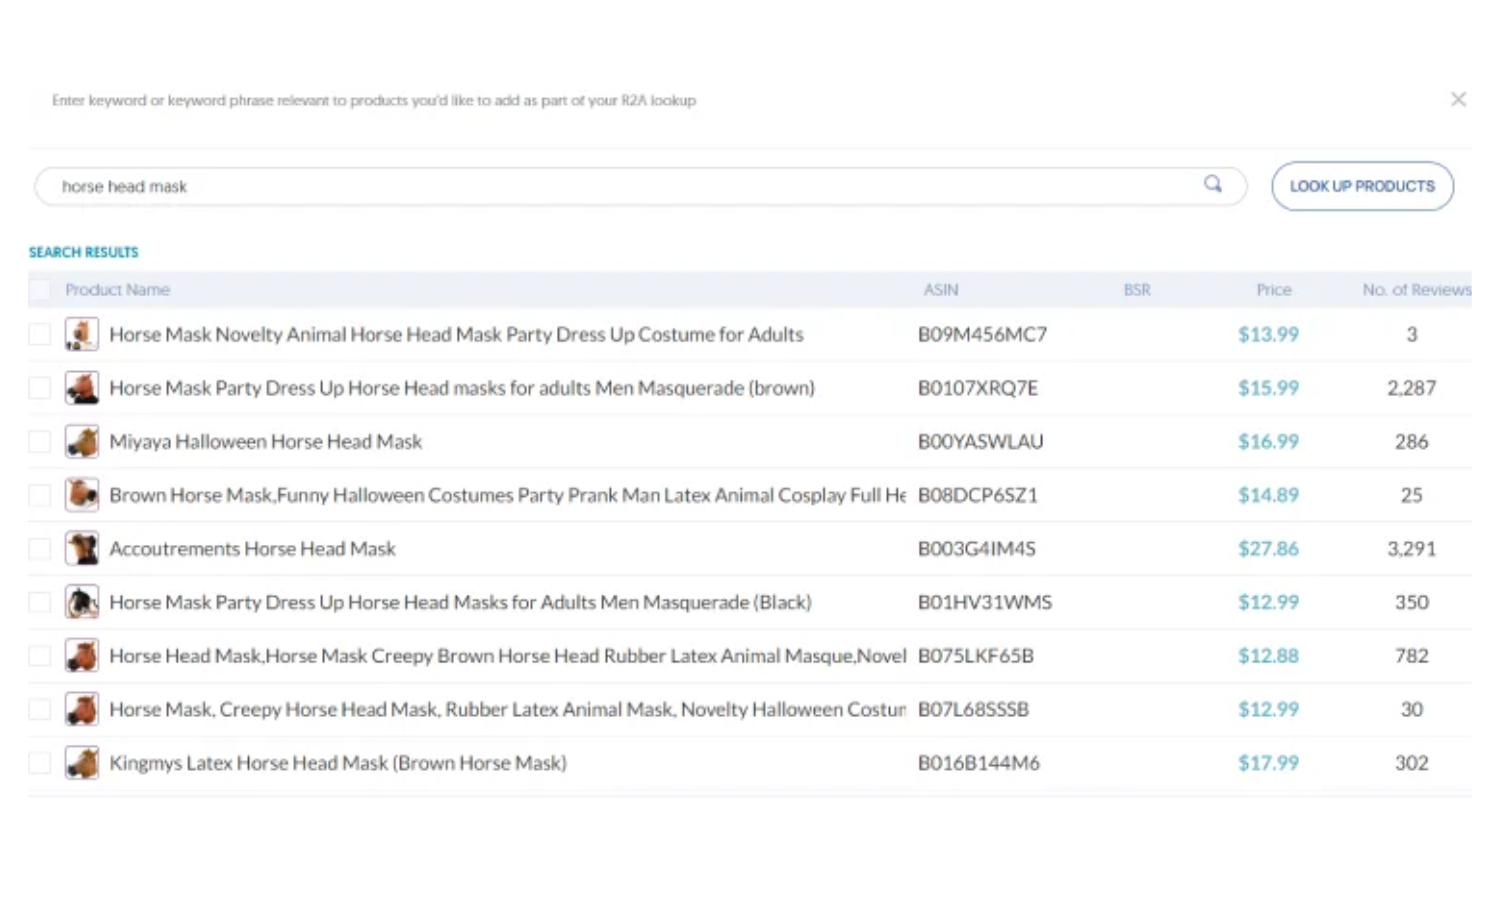Image resolution: width=1500 pixels, height=900 pixels.
Task: Click the BSR column header
Action: pyautogui.click(x=1137, y=289)
